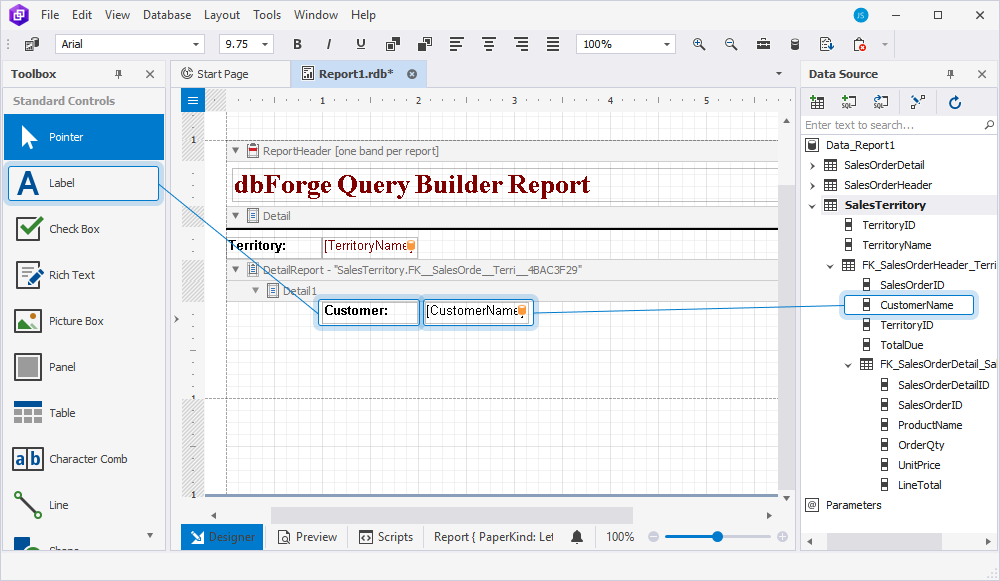Click the zoom slider handle in status bar
Screen dimensions: 1000x581
pos(717,536)
